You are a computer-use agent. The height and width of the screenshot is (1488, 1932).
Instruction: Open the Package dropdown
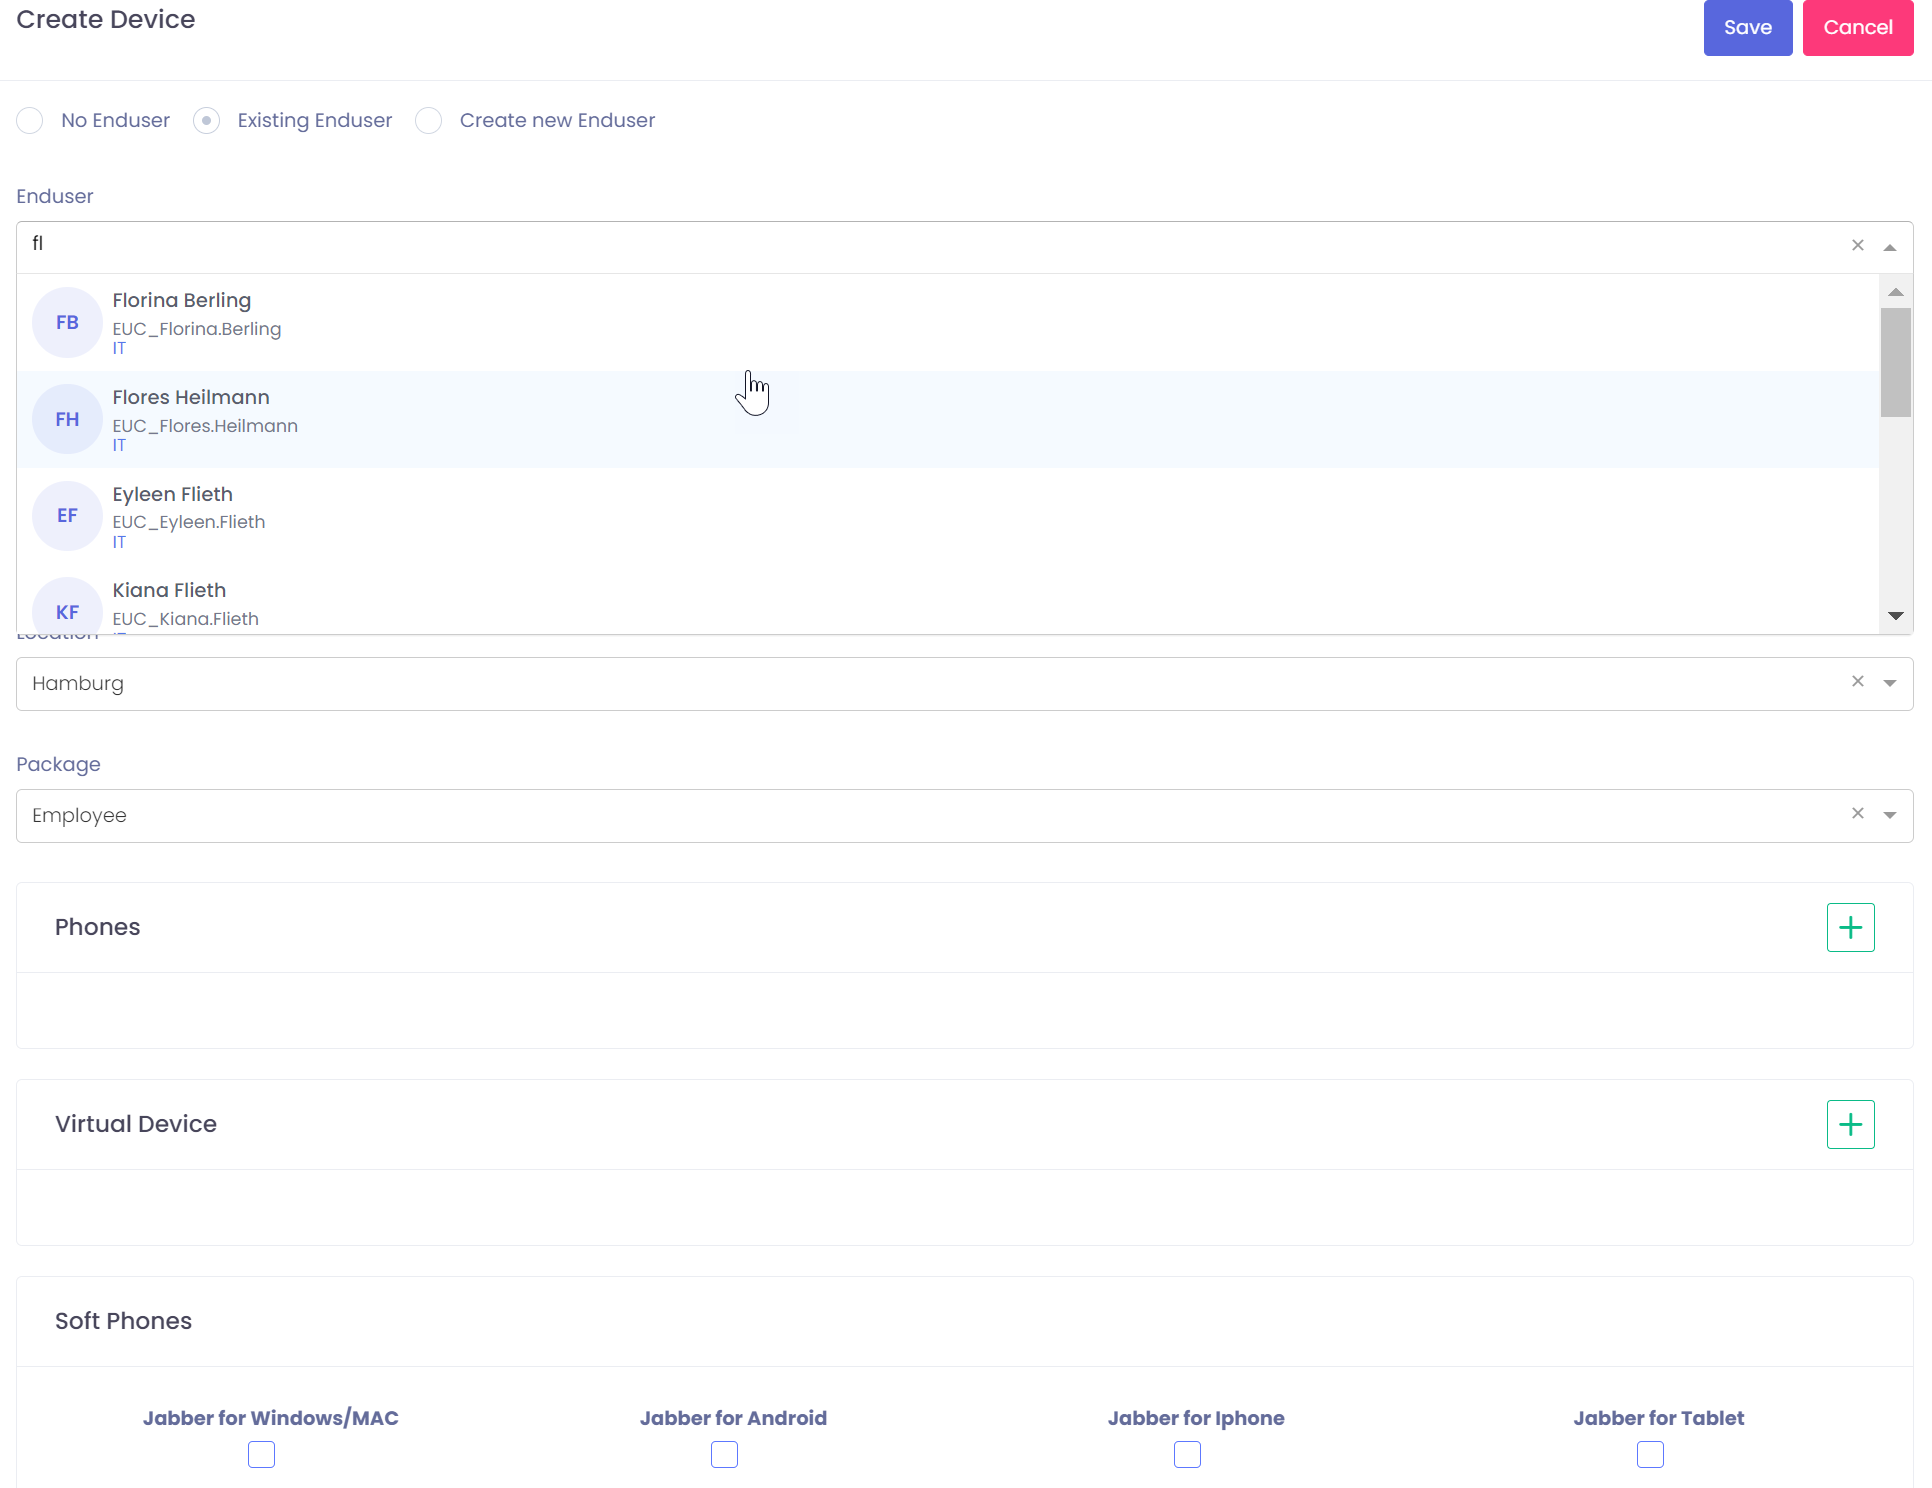point(1890,813)
